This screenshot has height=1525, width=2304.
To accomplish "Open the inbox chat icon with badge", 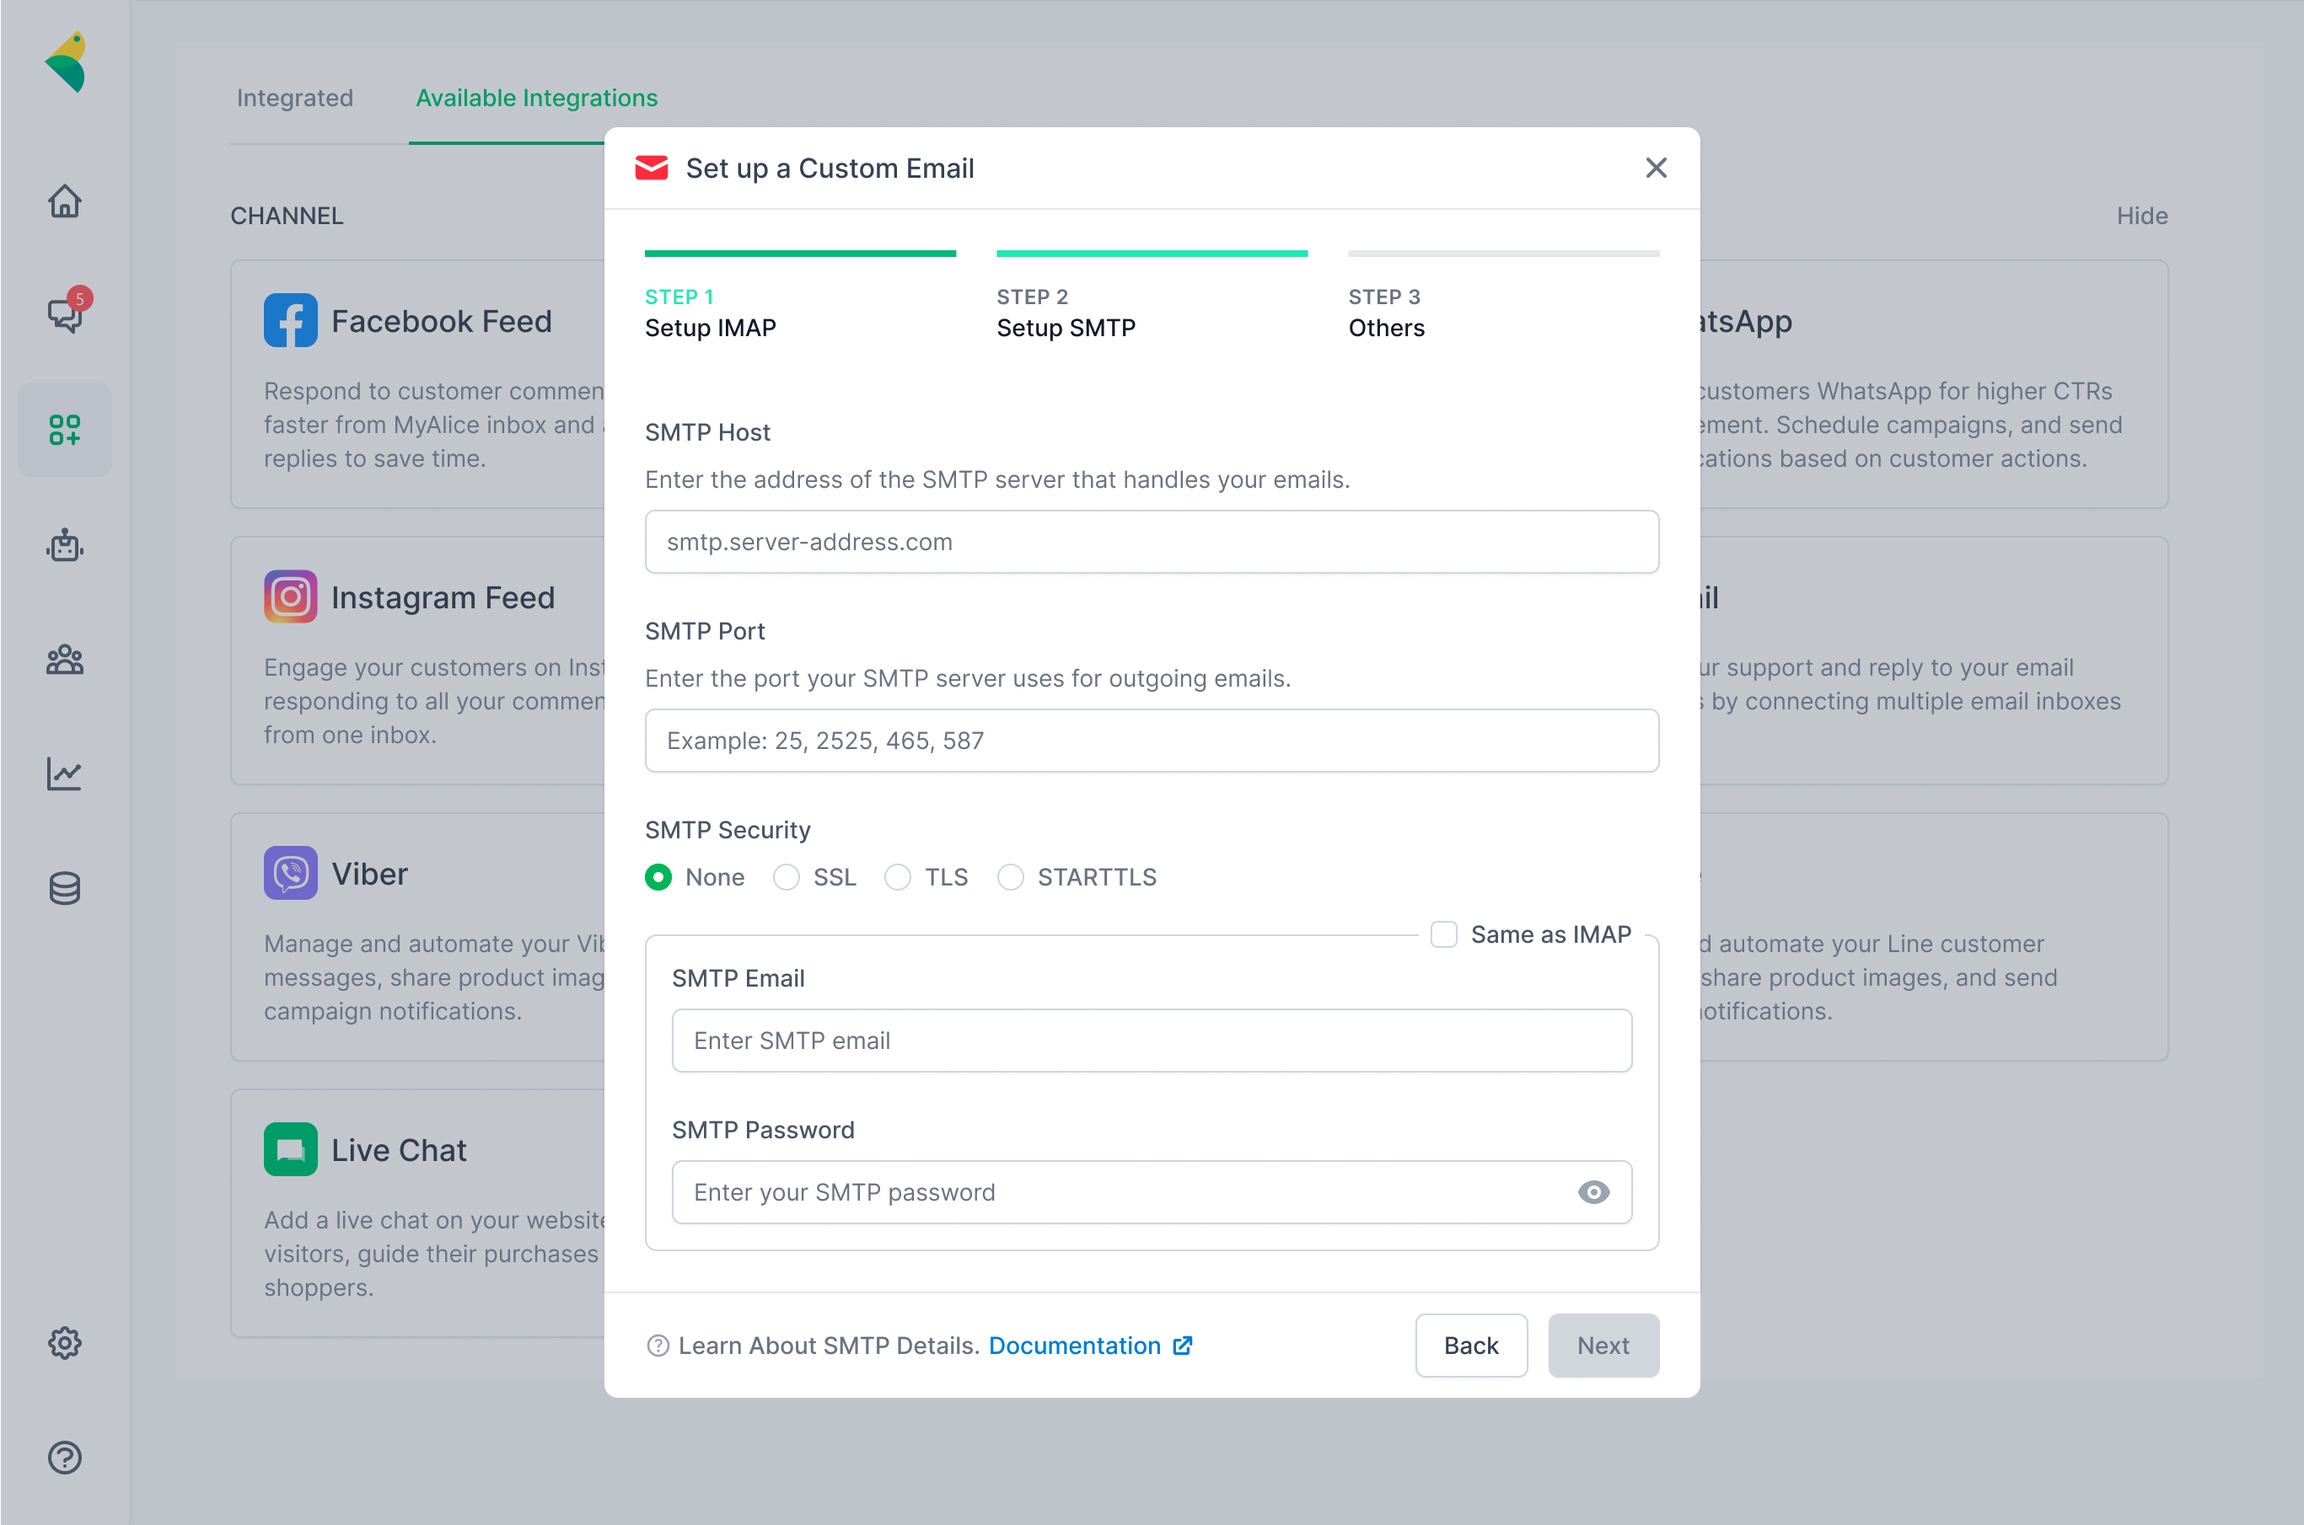I will 65,314.
